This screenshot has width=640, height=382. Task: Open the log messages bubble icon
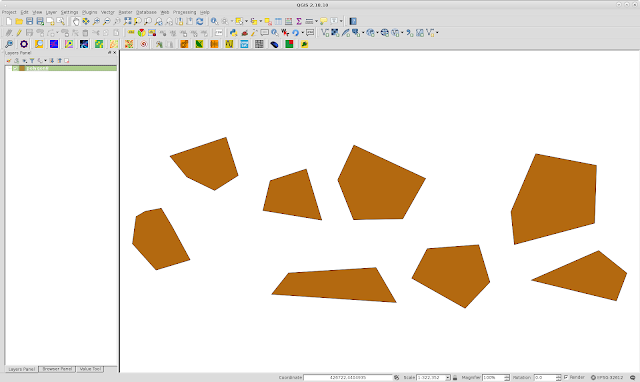(x=632, y=378)
